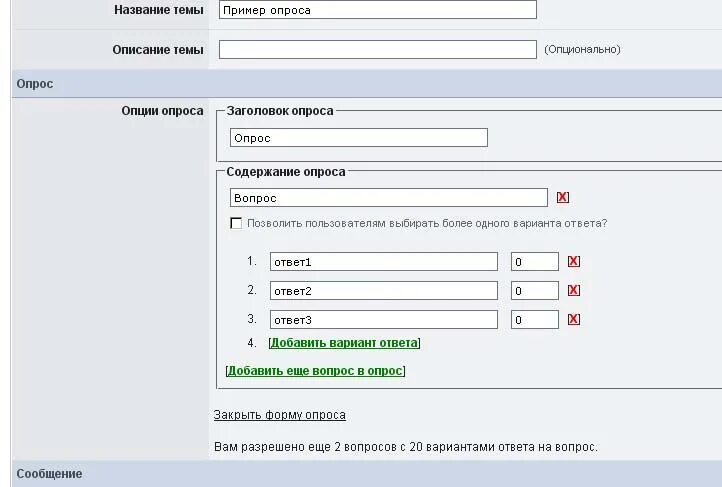This screenshot has height=487, width=722.
Task: Click «Добавить вариант ответа» link
Action: point(344,343)
